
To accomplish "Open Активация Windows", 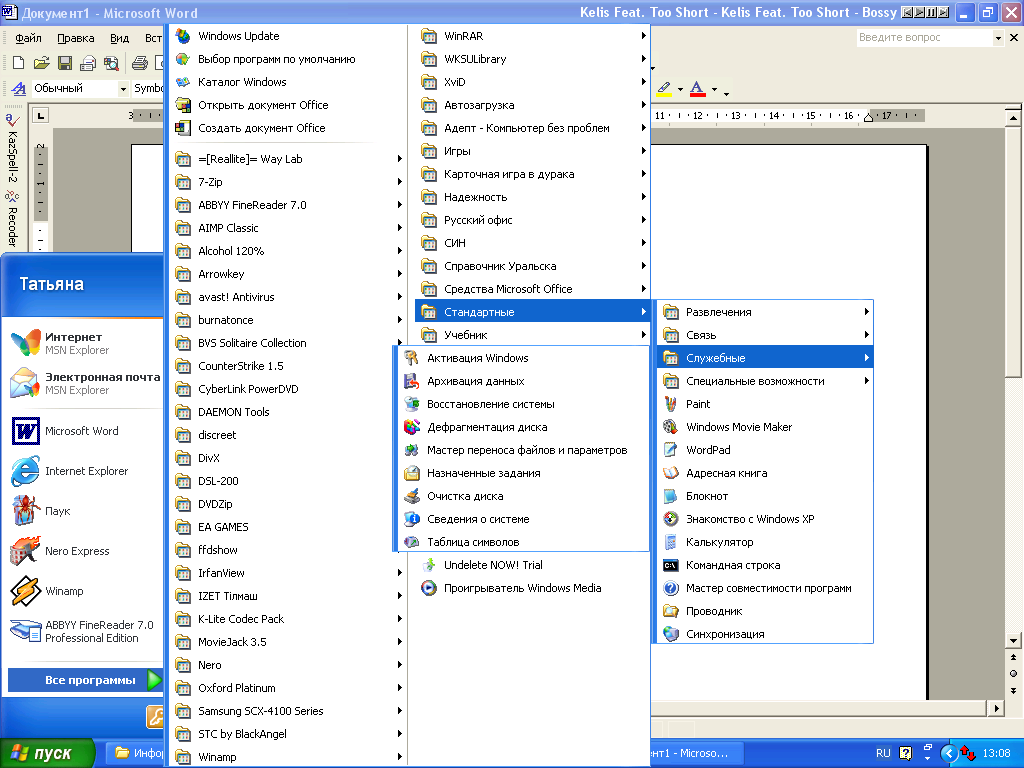I will pos(524,358).
